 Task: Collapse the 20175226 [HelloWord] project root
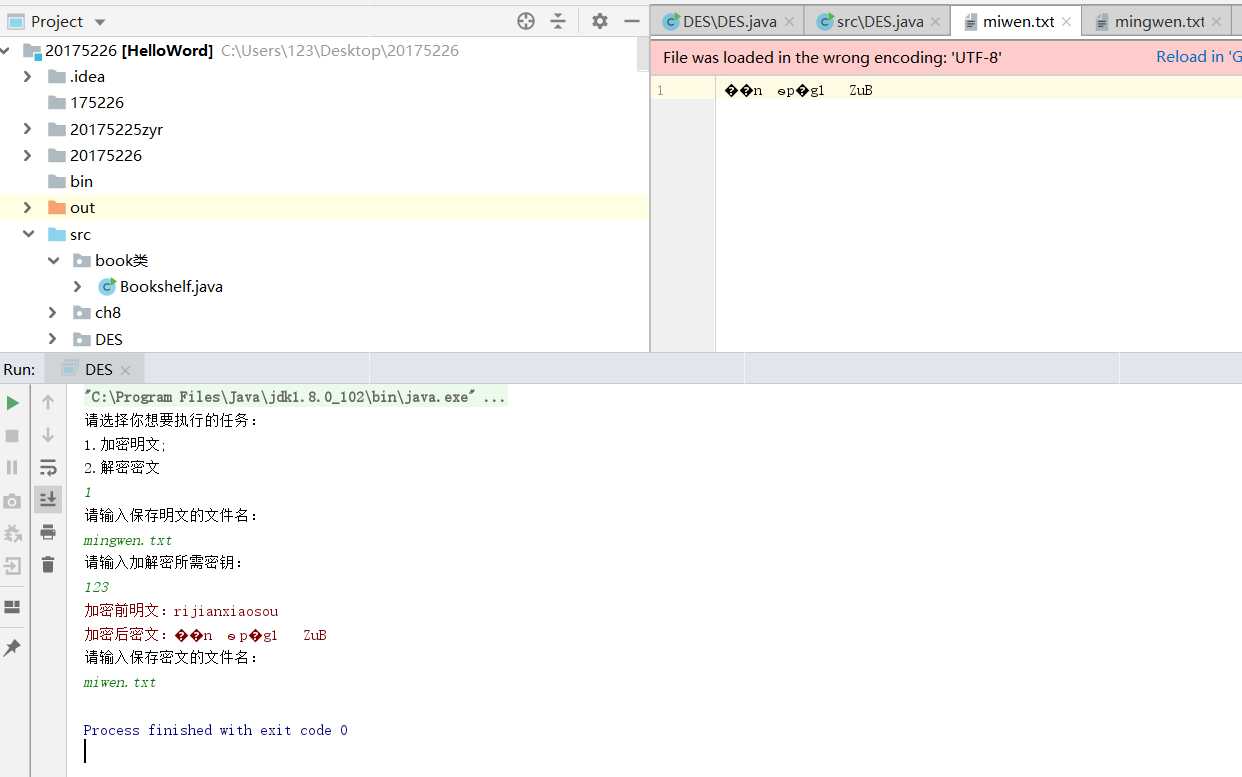[7, 50]
